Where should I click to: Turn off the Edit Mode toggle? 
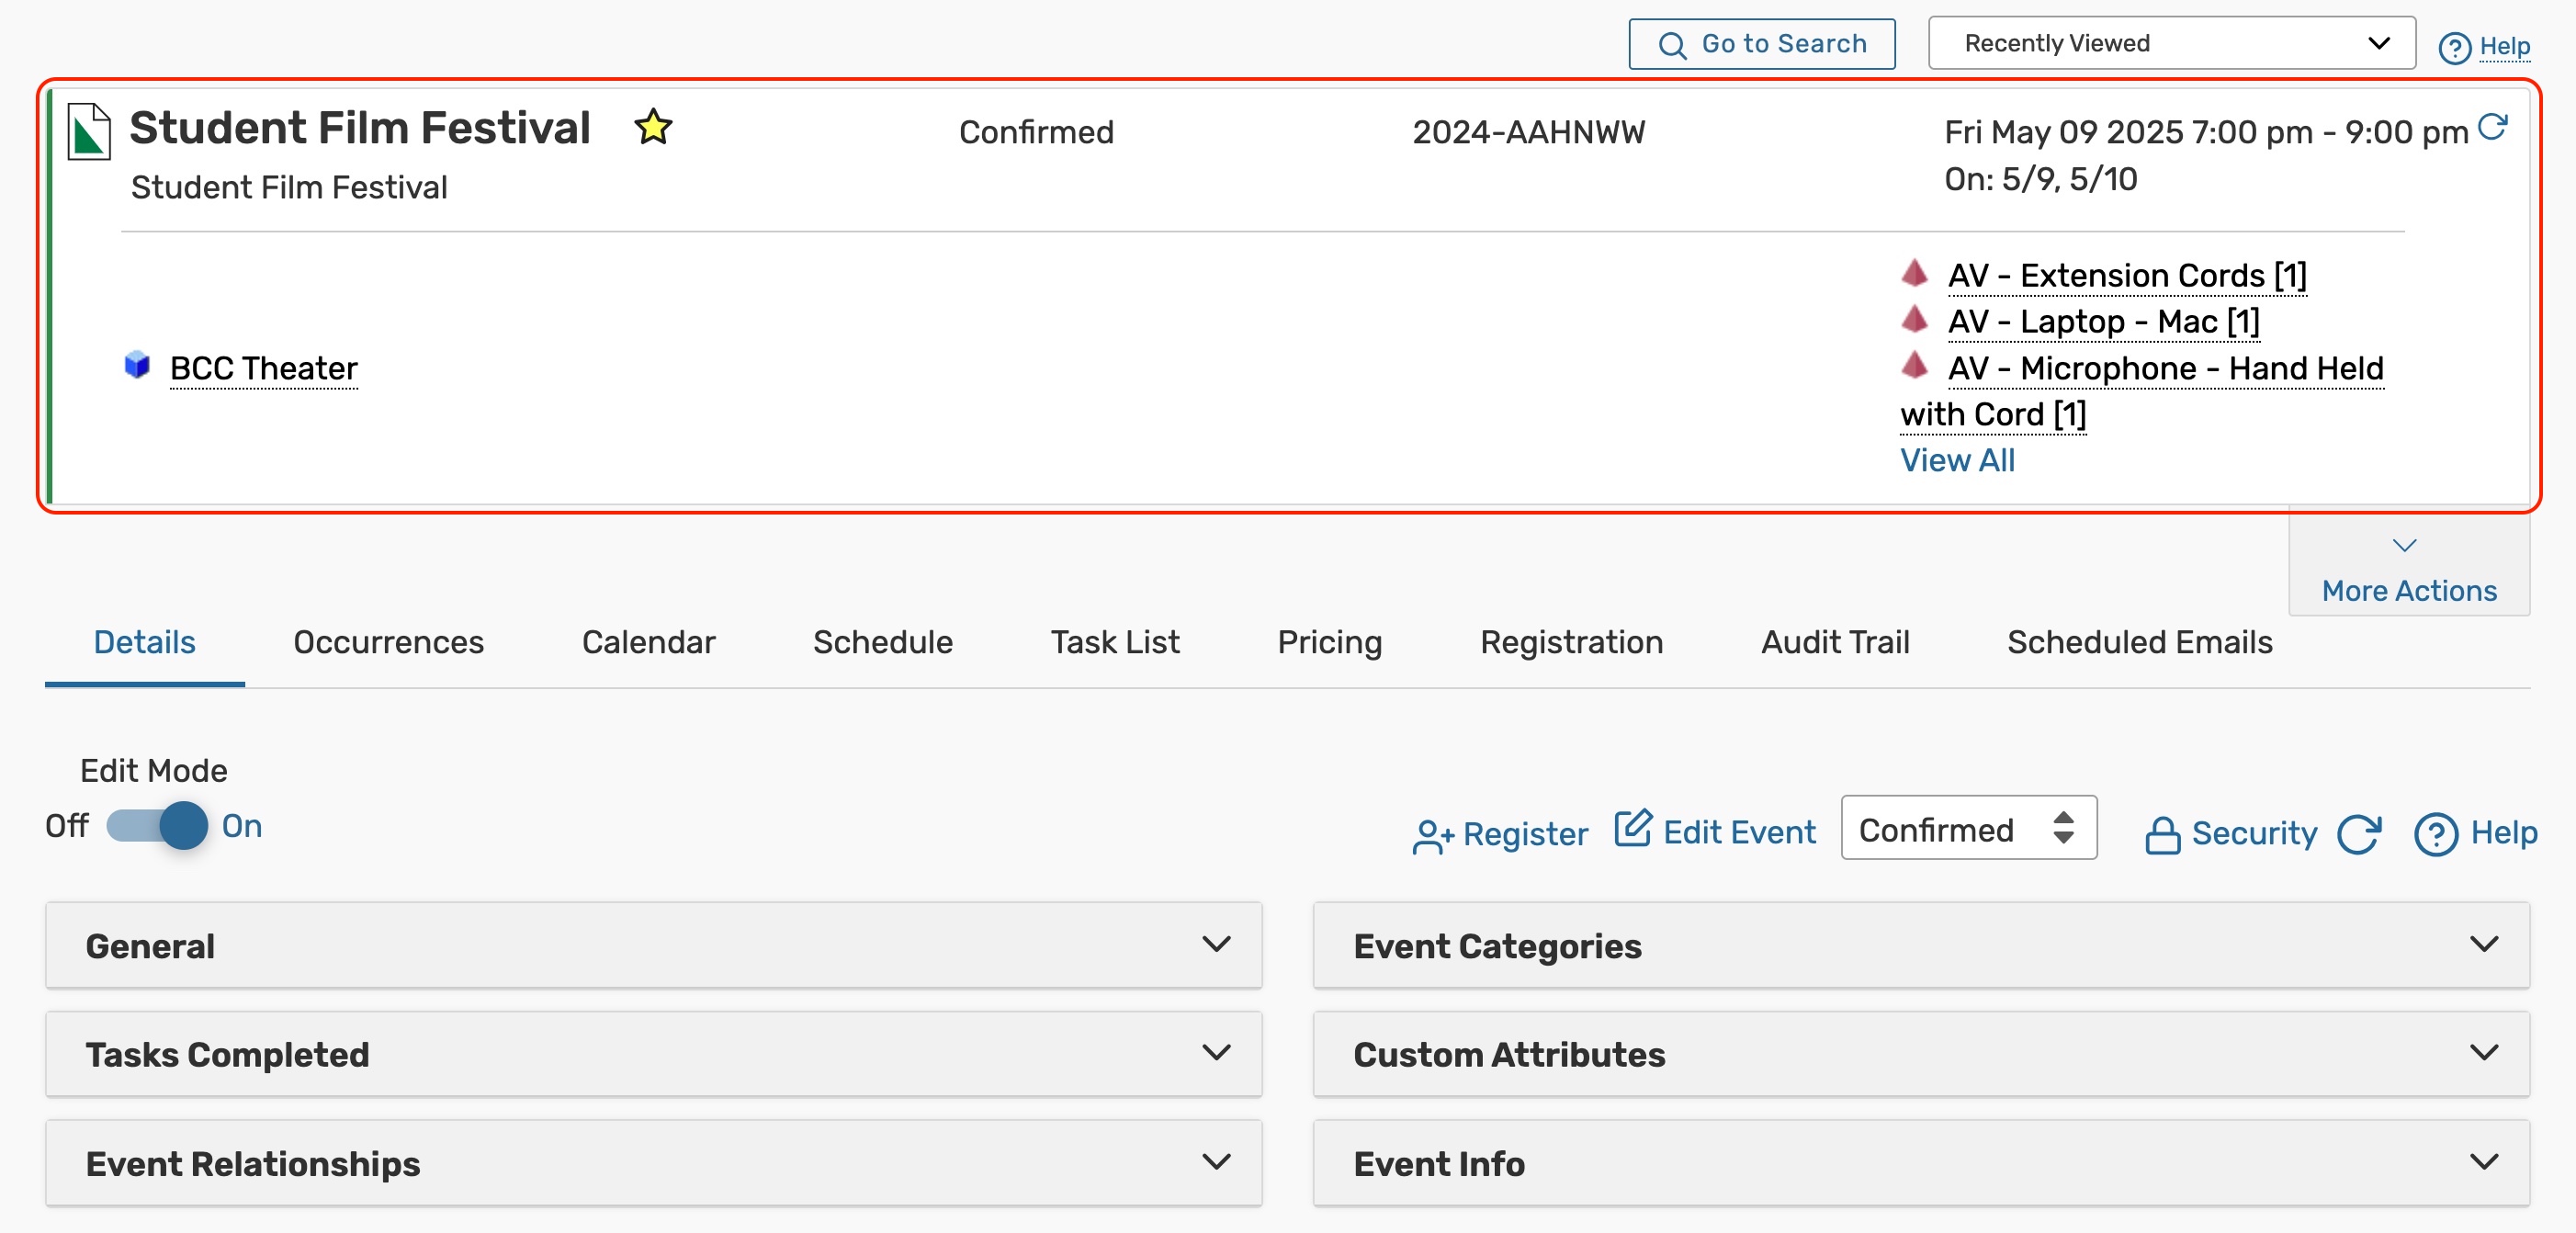[x=158, y=826]
